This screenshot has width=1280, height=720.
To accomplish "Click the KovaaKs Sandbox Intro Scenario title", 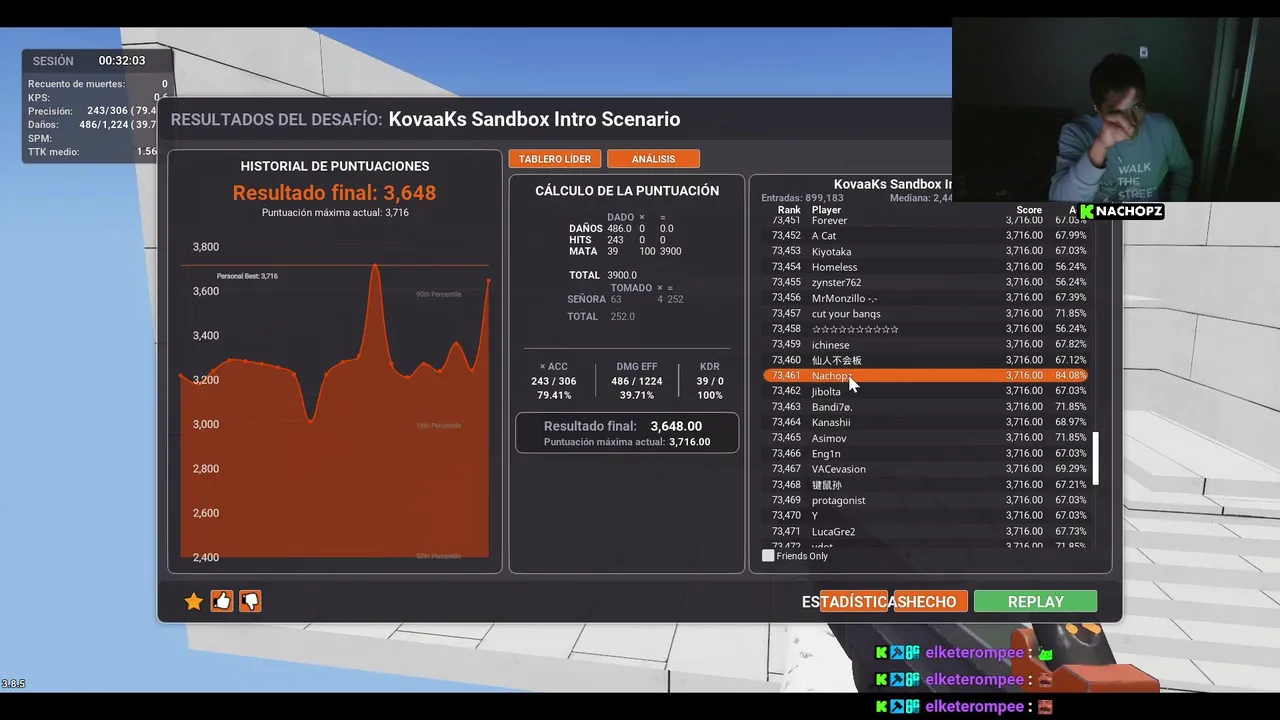I will [x=534, y=119].
